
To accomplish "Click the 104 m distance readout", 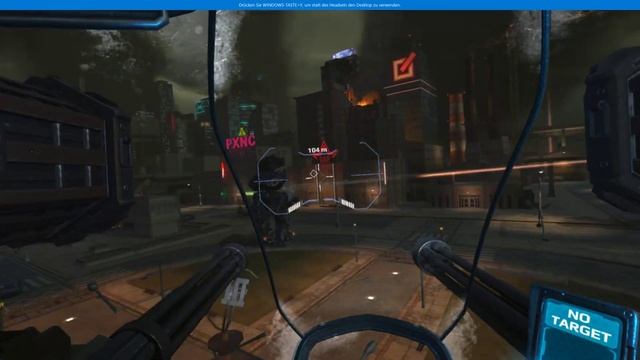I will 317,150.
